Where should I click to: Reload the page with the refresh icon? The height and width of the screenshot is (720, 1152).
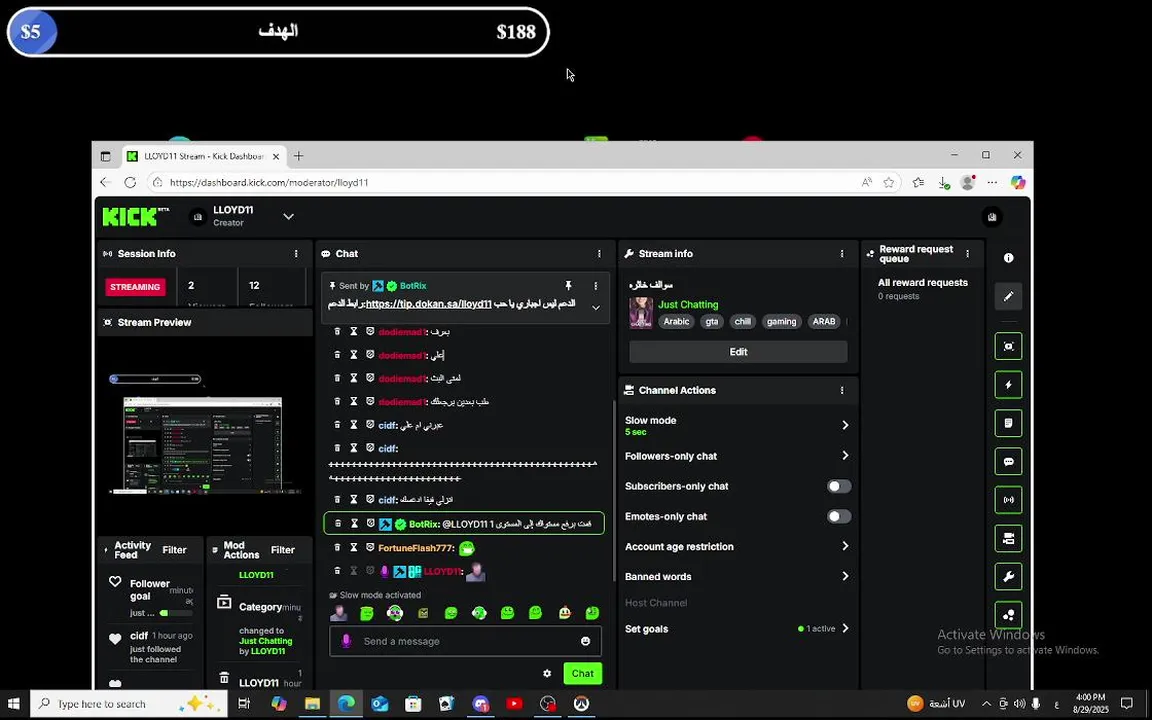click(130, 182)
